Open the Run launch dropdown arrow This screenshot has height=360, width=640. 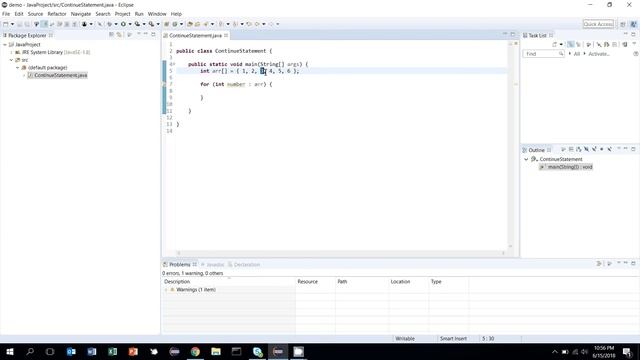(x=130, y=24)
